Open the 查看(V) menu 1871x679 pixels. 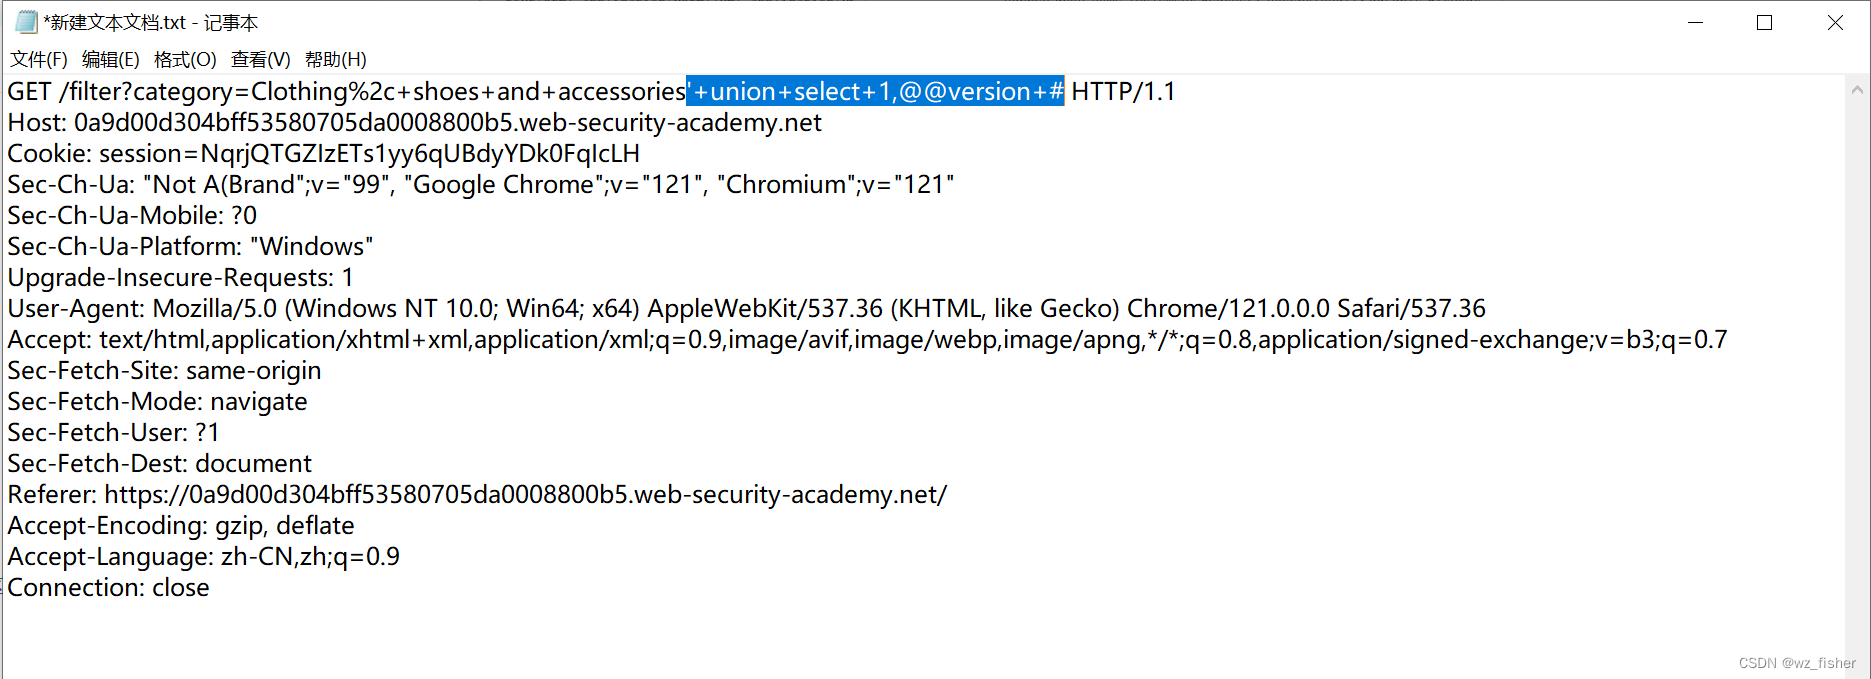point(258,59)
